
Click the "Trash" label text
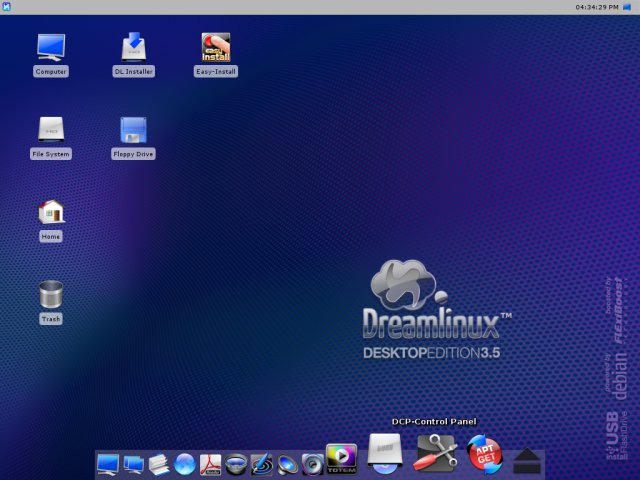click(x=51, y=319)
